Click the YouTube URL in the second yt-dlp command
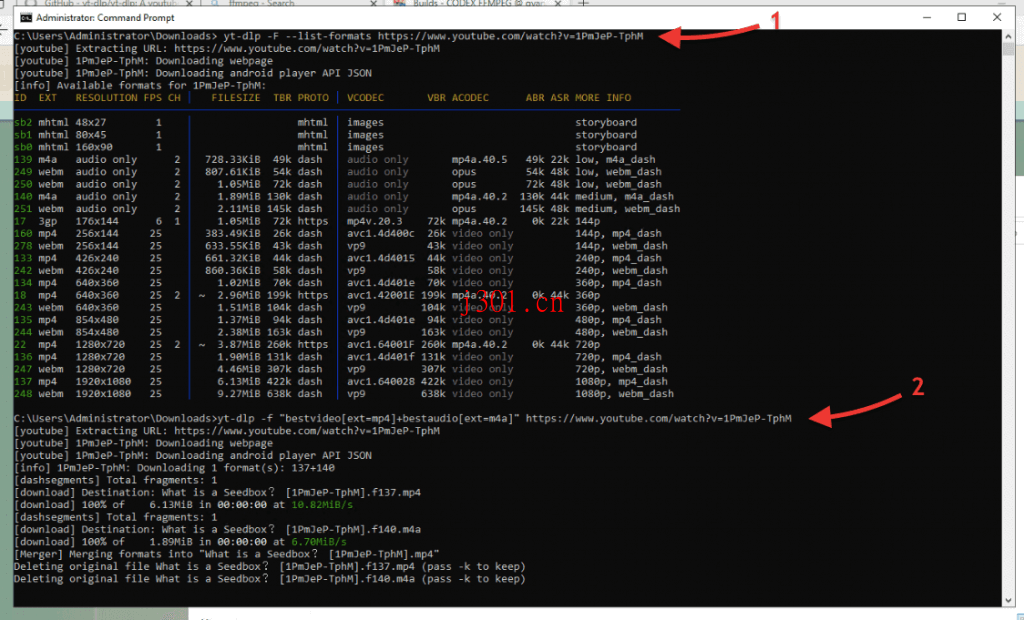The image size is (1024, 620). 660,418
